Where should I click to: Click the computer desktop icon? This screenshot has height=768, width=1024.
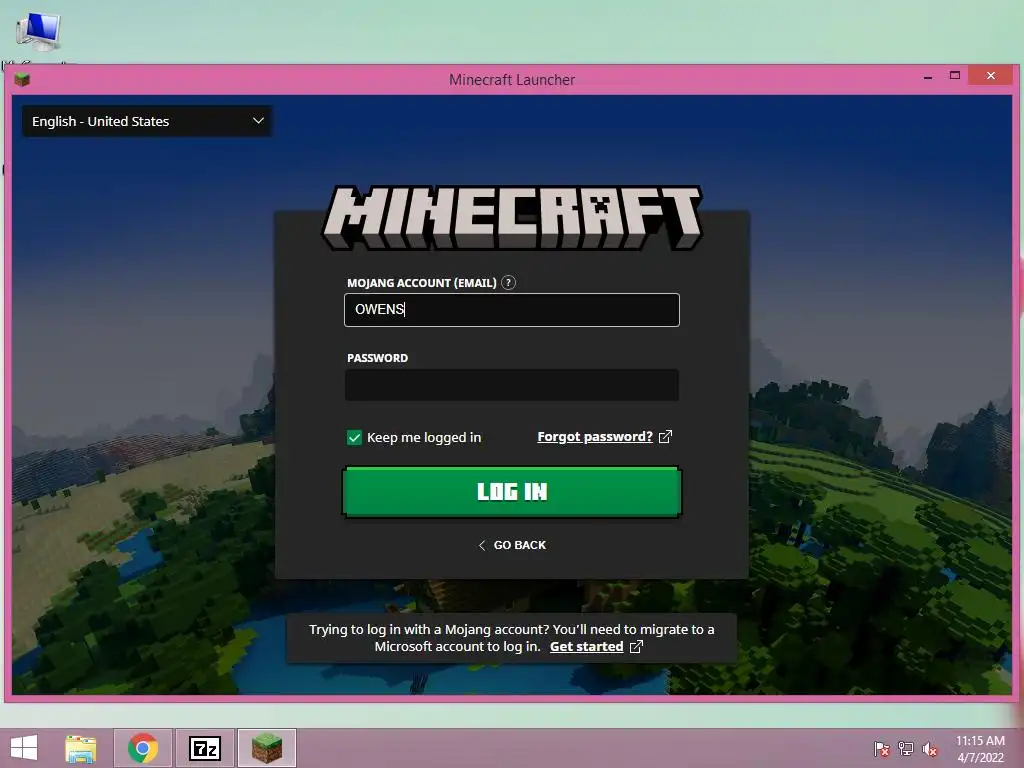39,31
